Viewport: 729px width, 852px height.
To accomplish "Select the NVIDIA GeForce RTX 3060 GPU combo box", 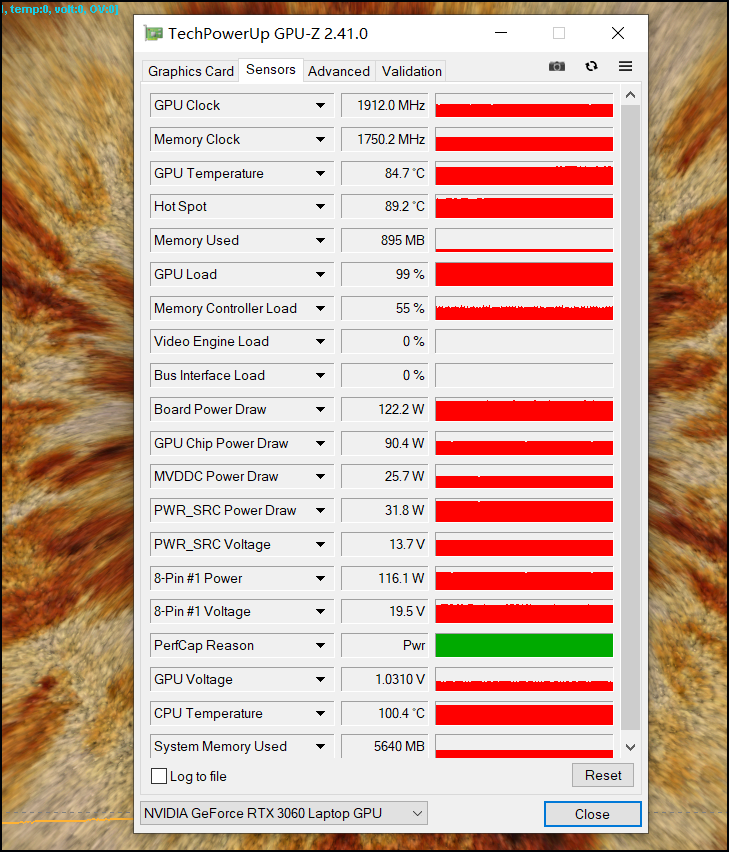I will [x=284, y=813].
